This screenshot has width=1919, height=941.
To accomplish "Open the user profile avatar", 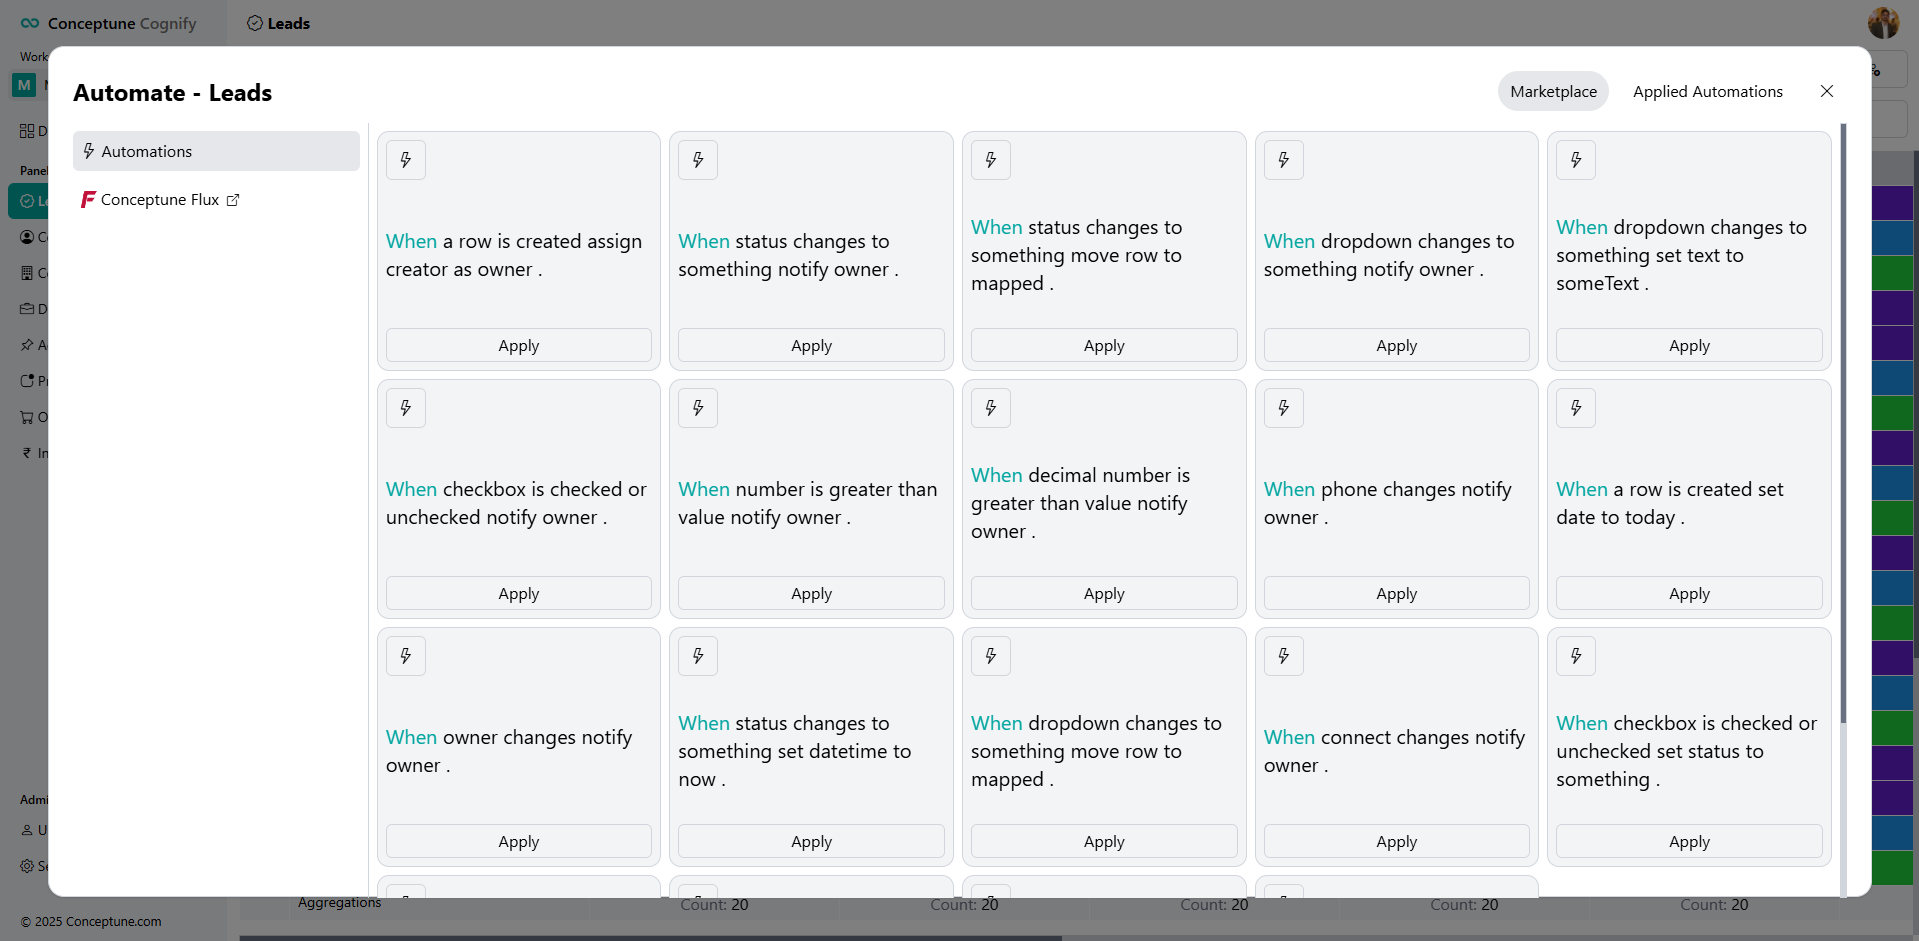I will tap(1883, 22).
